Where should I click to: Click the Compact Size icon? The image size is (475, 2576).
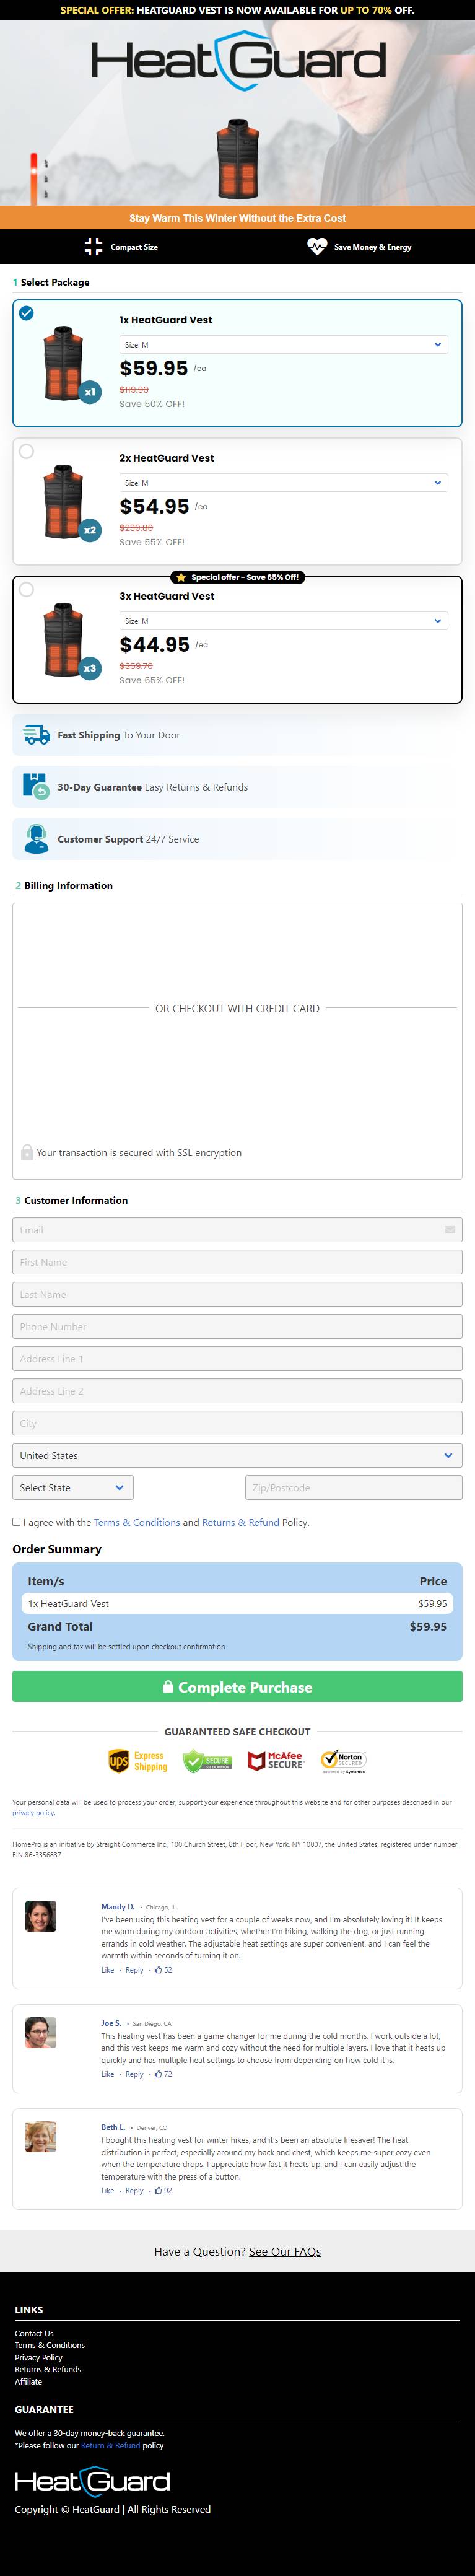[93, 246]
